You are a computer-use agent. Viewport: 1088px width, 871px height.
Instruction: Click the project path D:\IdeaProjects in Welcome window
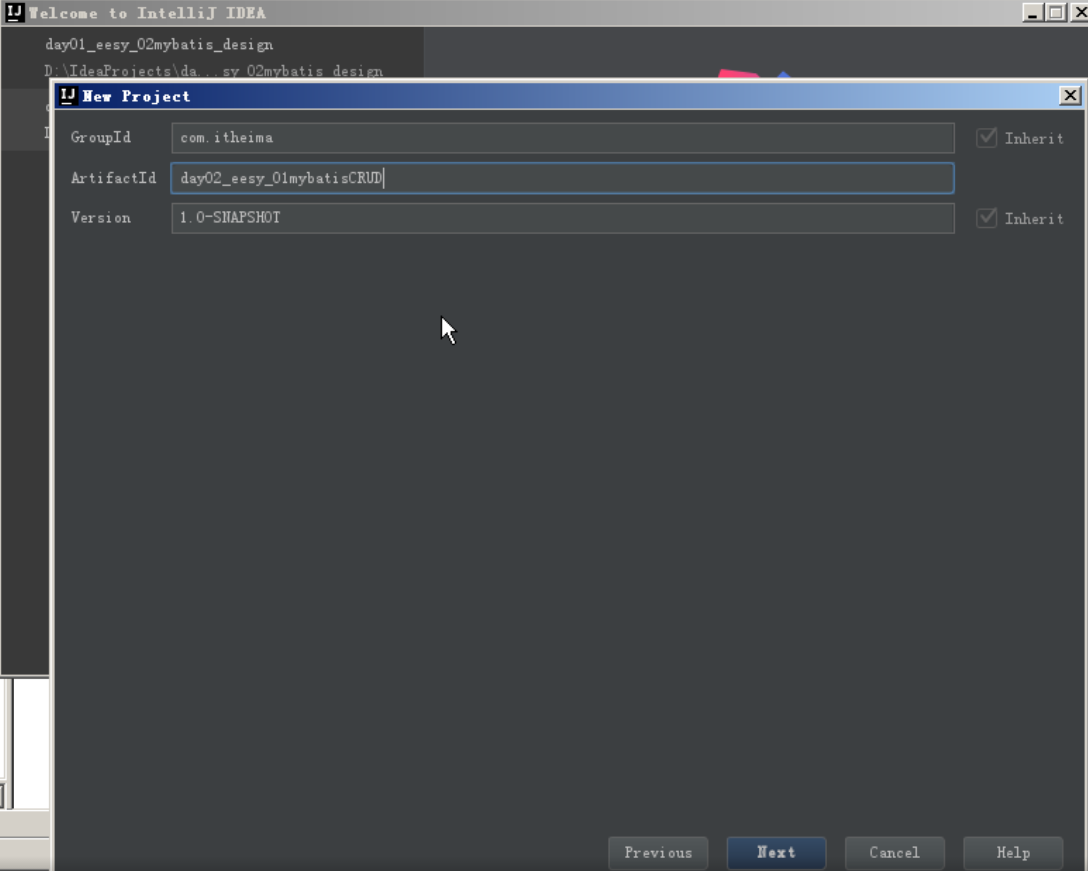tap(214, 71)
